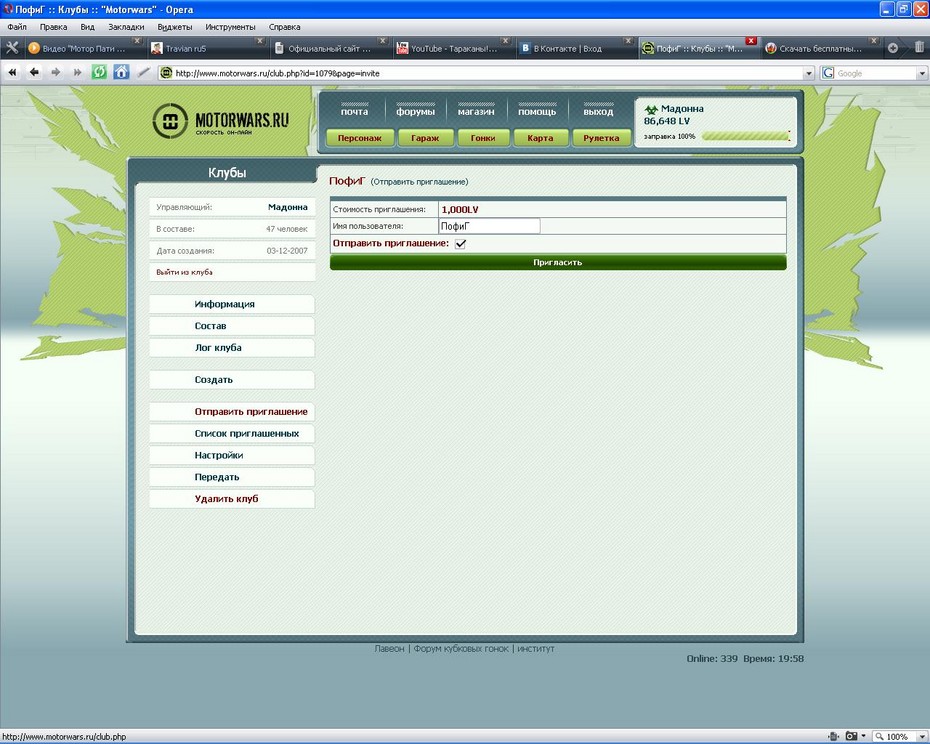
Task: Open the 'Закладки' menu
Action: (125, 27)
